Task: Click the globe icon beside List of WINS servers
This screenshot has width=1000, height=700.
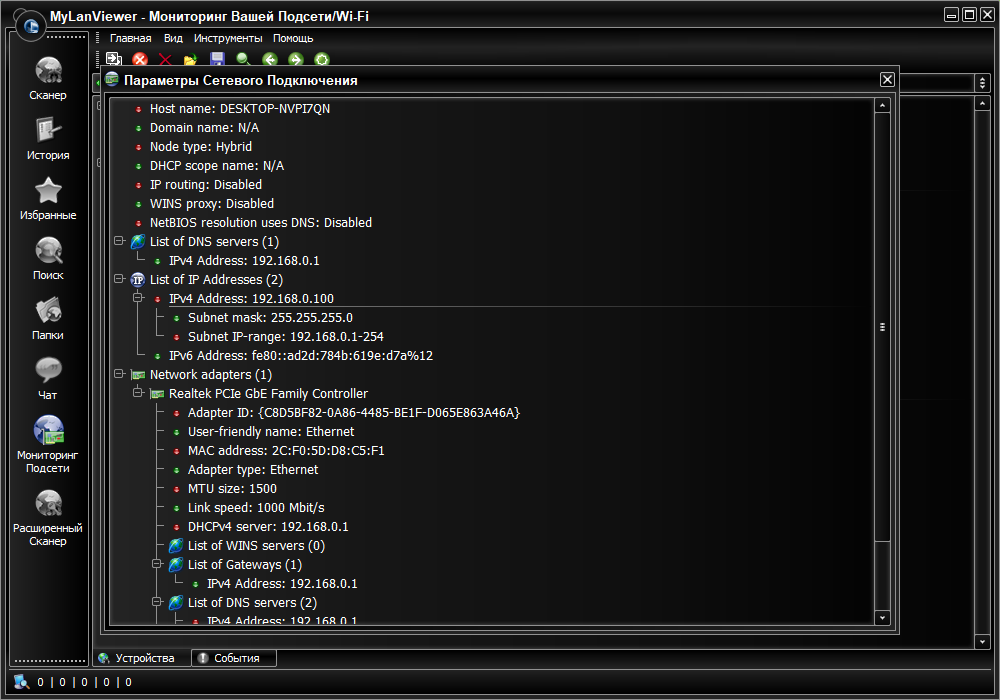Action: (x=176, y=546)
